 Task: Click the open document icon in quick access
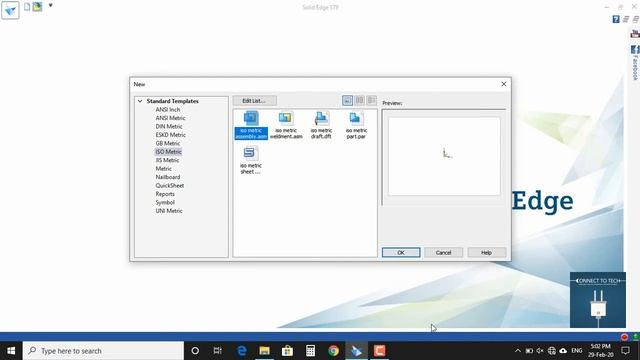[38, 7]
